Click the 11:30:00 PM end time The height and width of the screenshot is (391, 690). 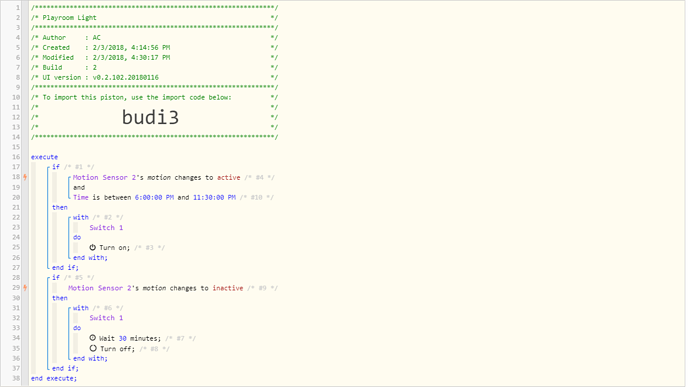pos(214,197)
